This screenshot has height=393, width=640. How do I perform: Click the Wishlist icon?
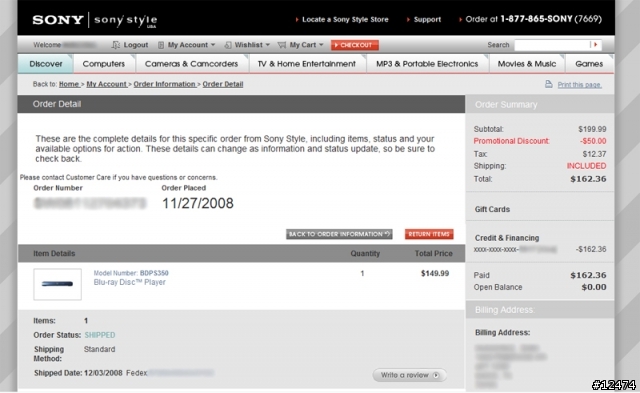[x=228, y=45]
